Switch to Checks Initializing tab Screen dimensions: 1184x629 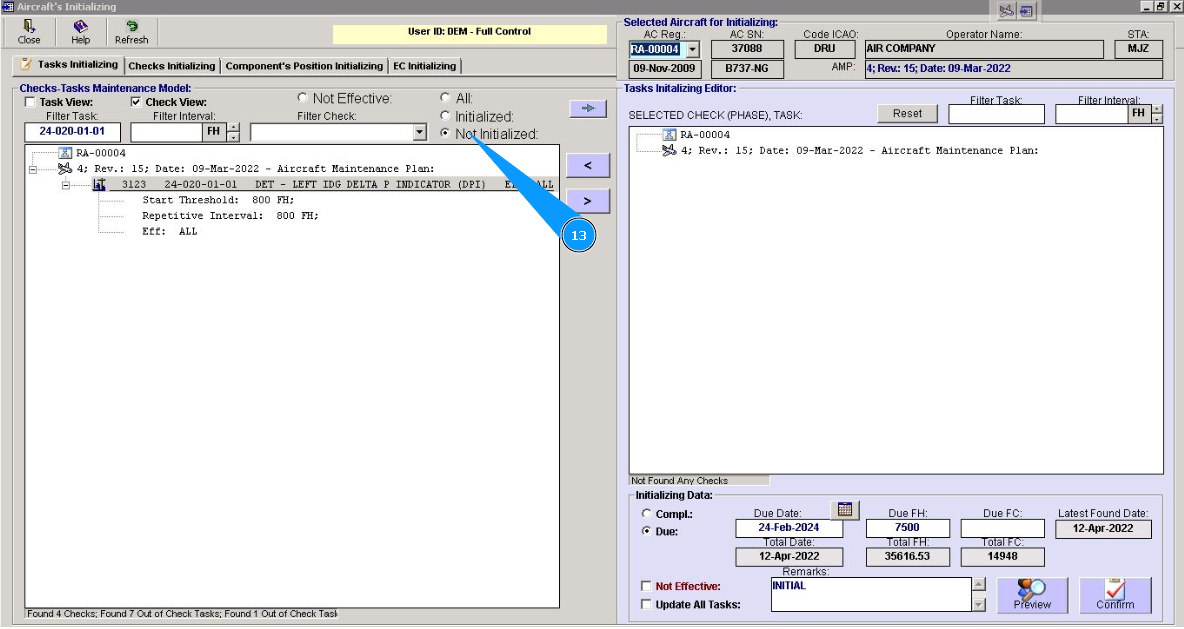171,66
